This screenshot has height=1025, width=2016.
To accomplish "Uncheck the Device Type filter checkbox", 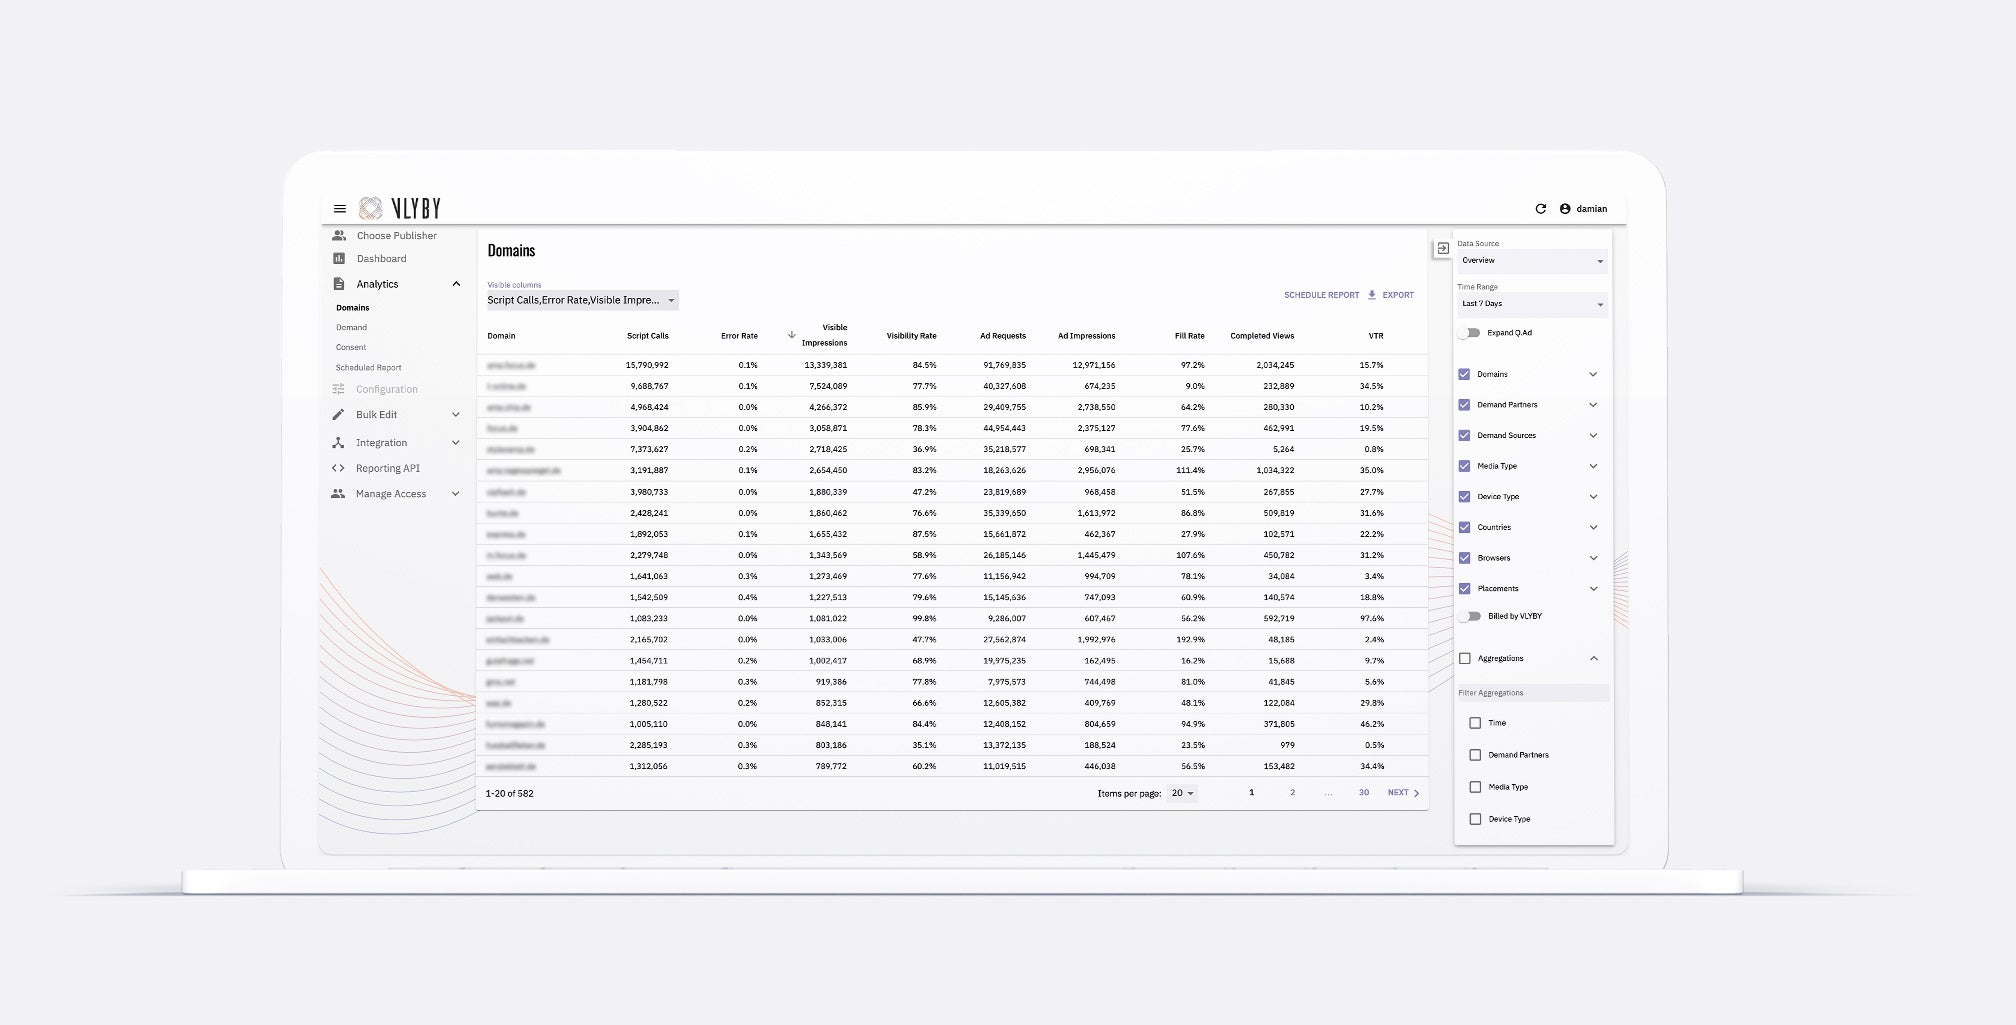I will [x=1465, y=497].
